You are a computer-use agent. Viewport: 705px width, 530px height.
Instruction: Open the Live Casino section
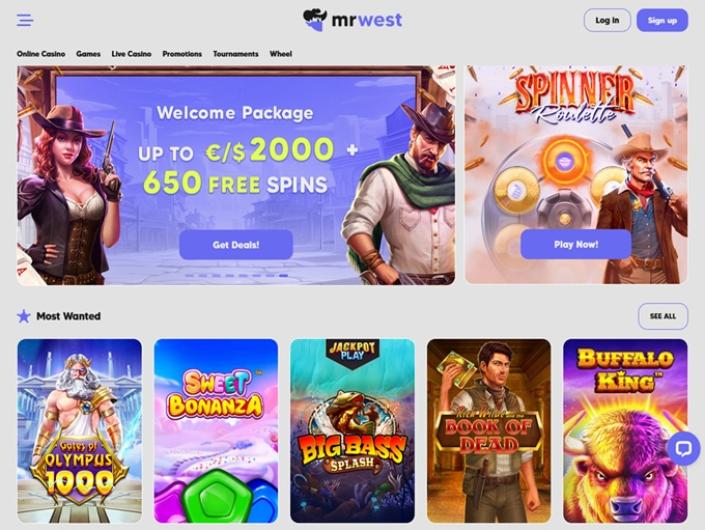click(131, 53)
